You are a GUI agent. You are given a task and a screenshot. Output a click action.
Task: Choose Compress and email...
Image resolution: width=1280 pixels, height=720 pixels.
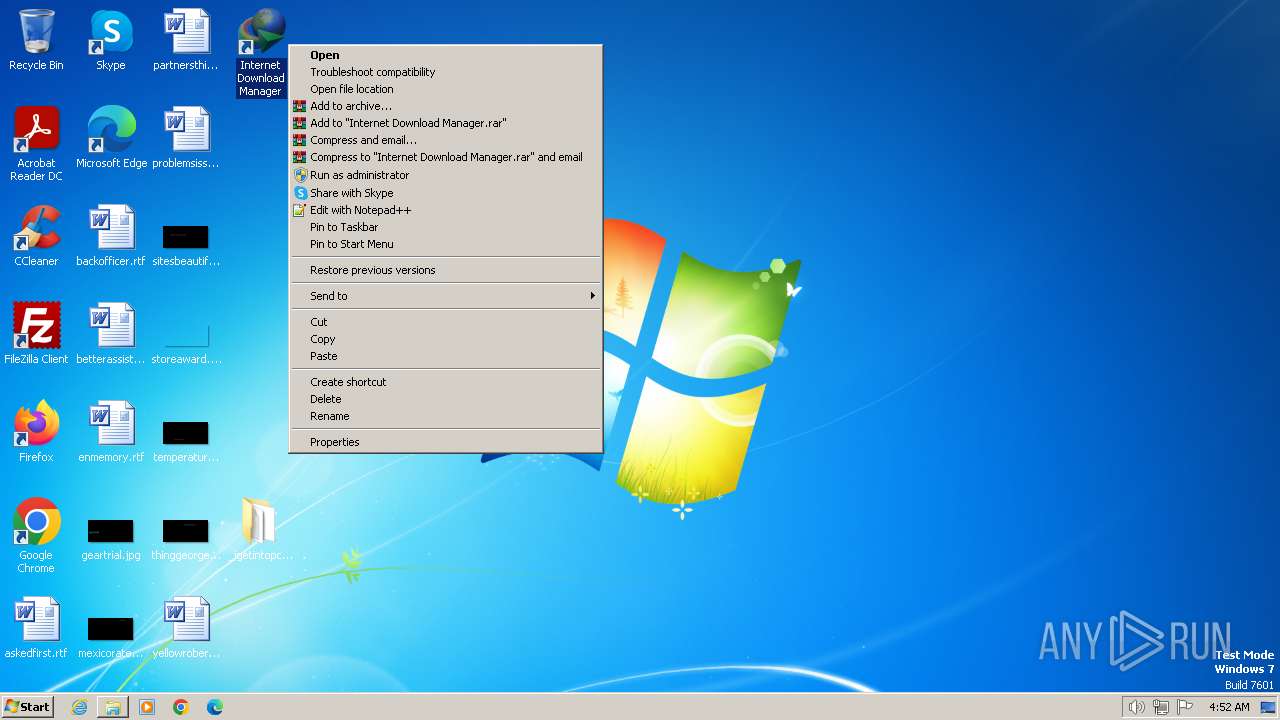(446, 140)
